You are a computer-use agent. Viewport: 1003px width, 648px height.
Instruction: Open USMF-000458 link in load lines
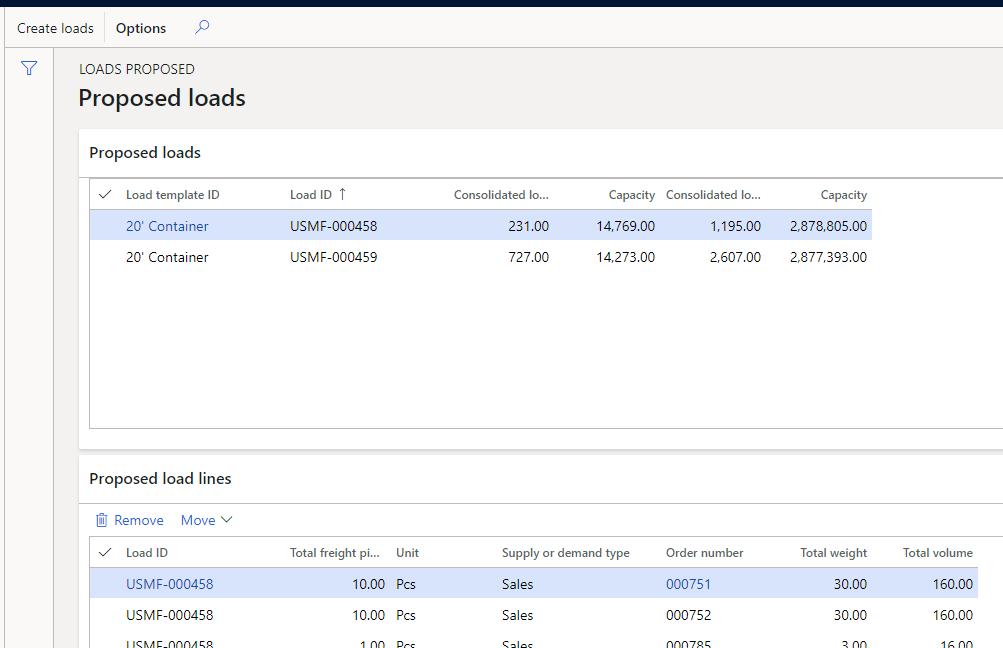pos(170,584)
